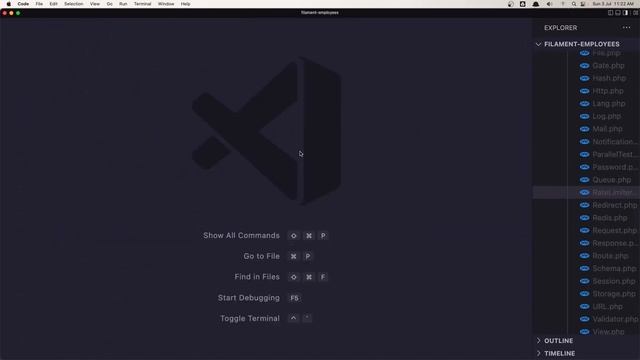Open the Run menu
The height and width of the screenshot is (360, 640).
(123, 4)
